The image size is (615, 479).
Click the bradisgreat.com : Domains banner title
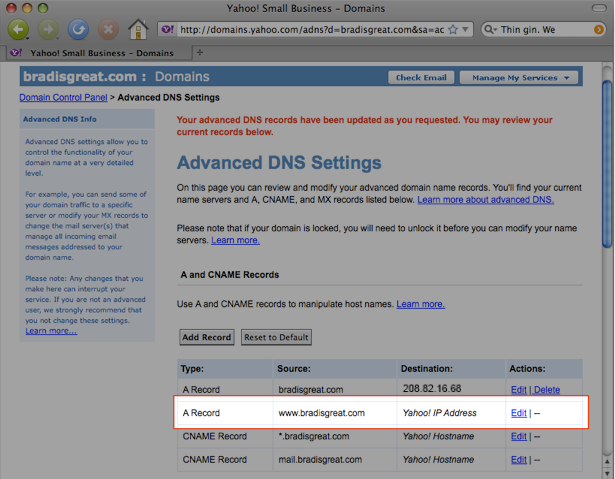coord(116,76)
